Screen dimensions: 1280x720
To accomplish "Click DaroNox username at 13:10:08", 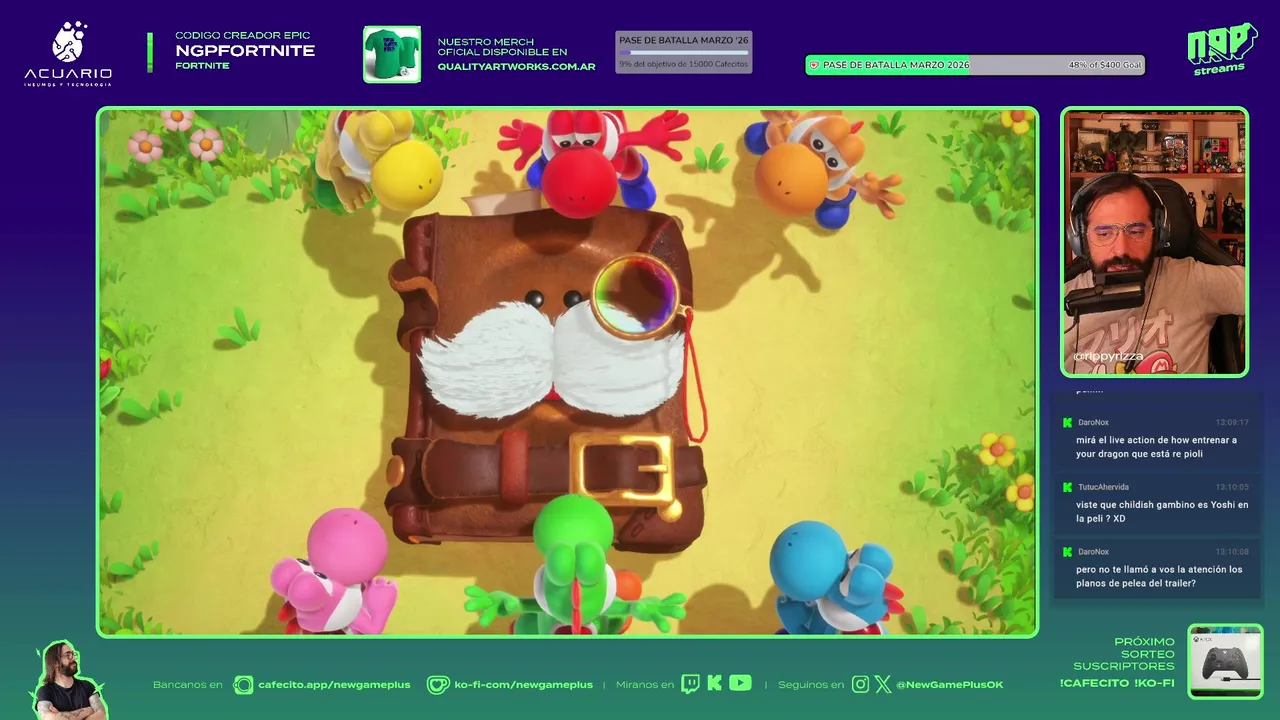I will 1093,552.
